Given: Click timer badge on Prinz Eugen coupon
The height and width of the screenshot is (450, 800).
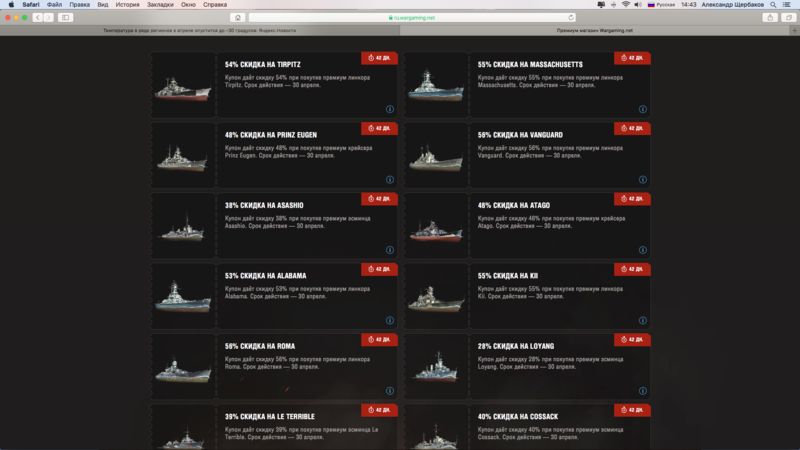Looking at the screenshot, I should 379,129.
